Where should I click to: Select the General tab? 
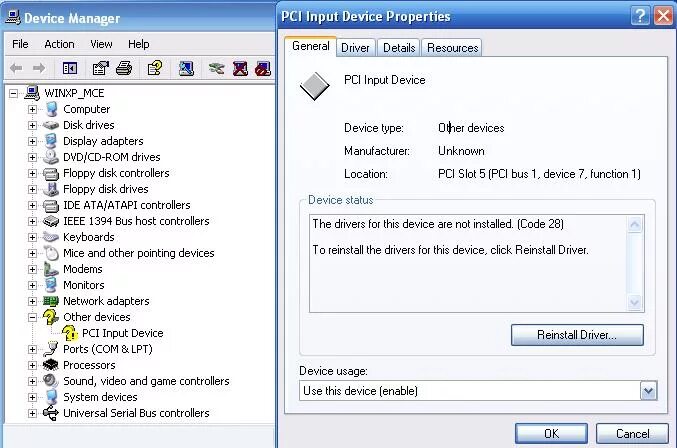(310, 46)
